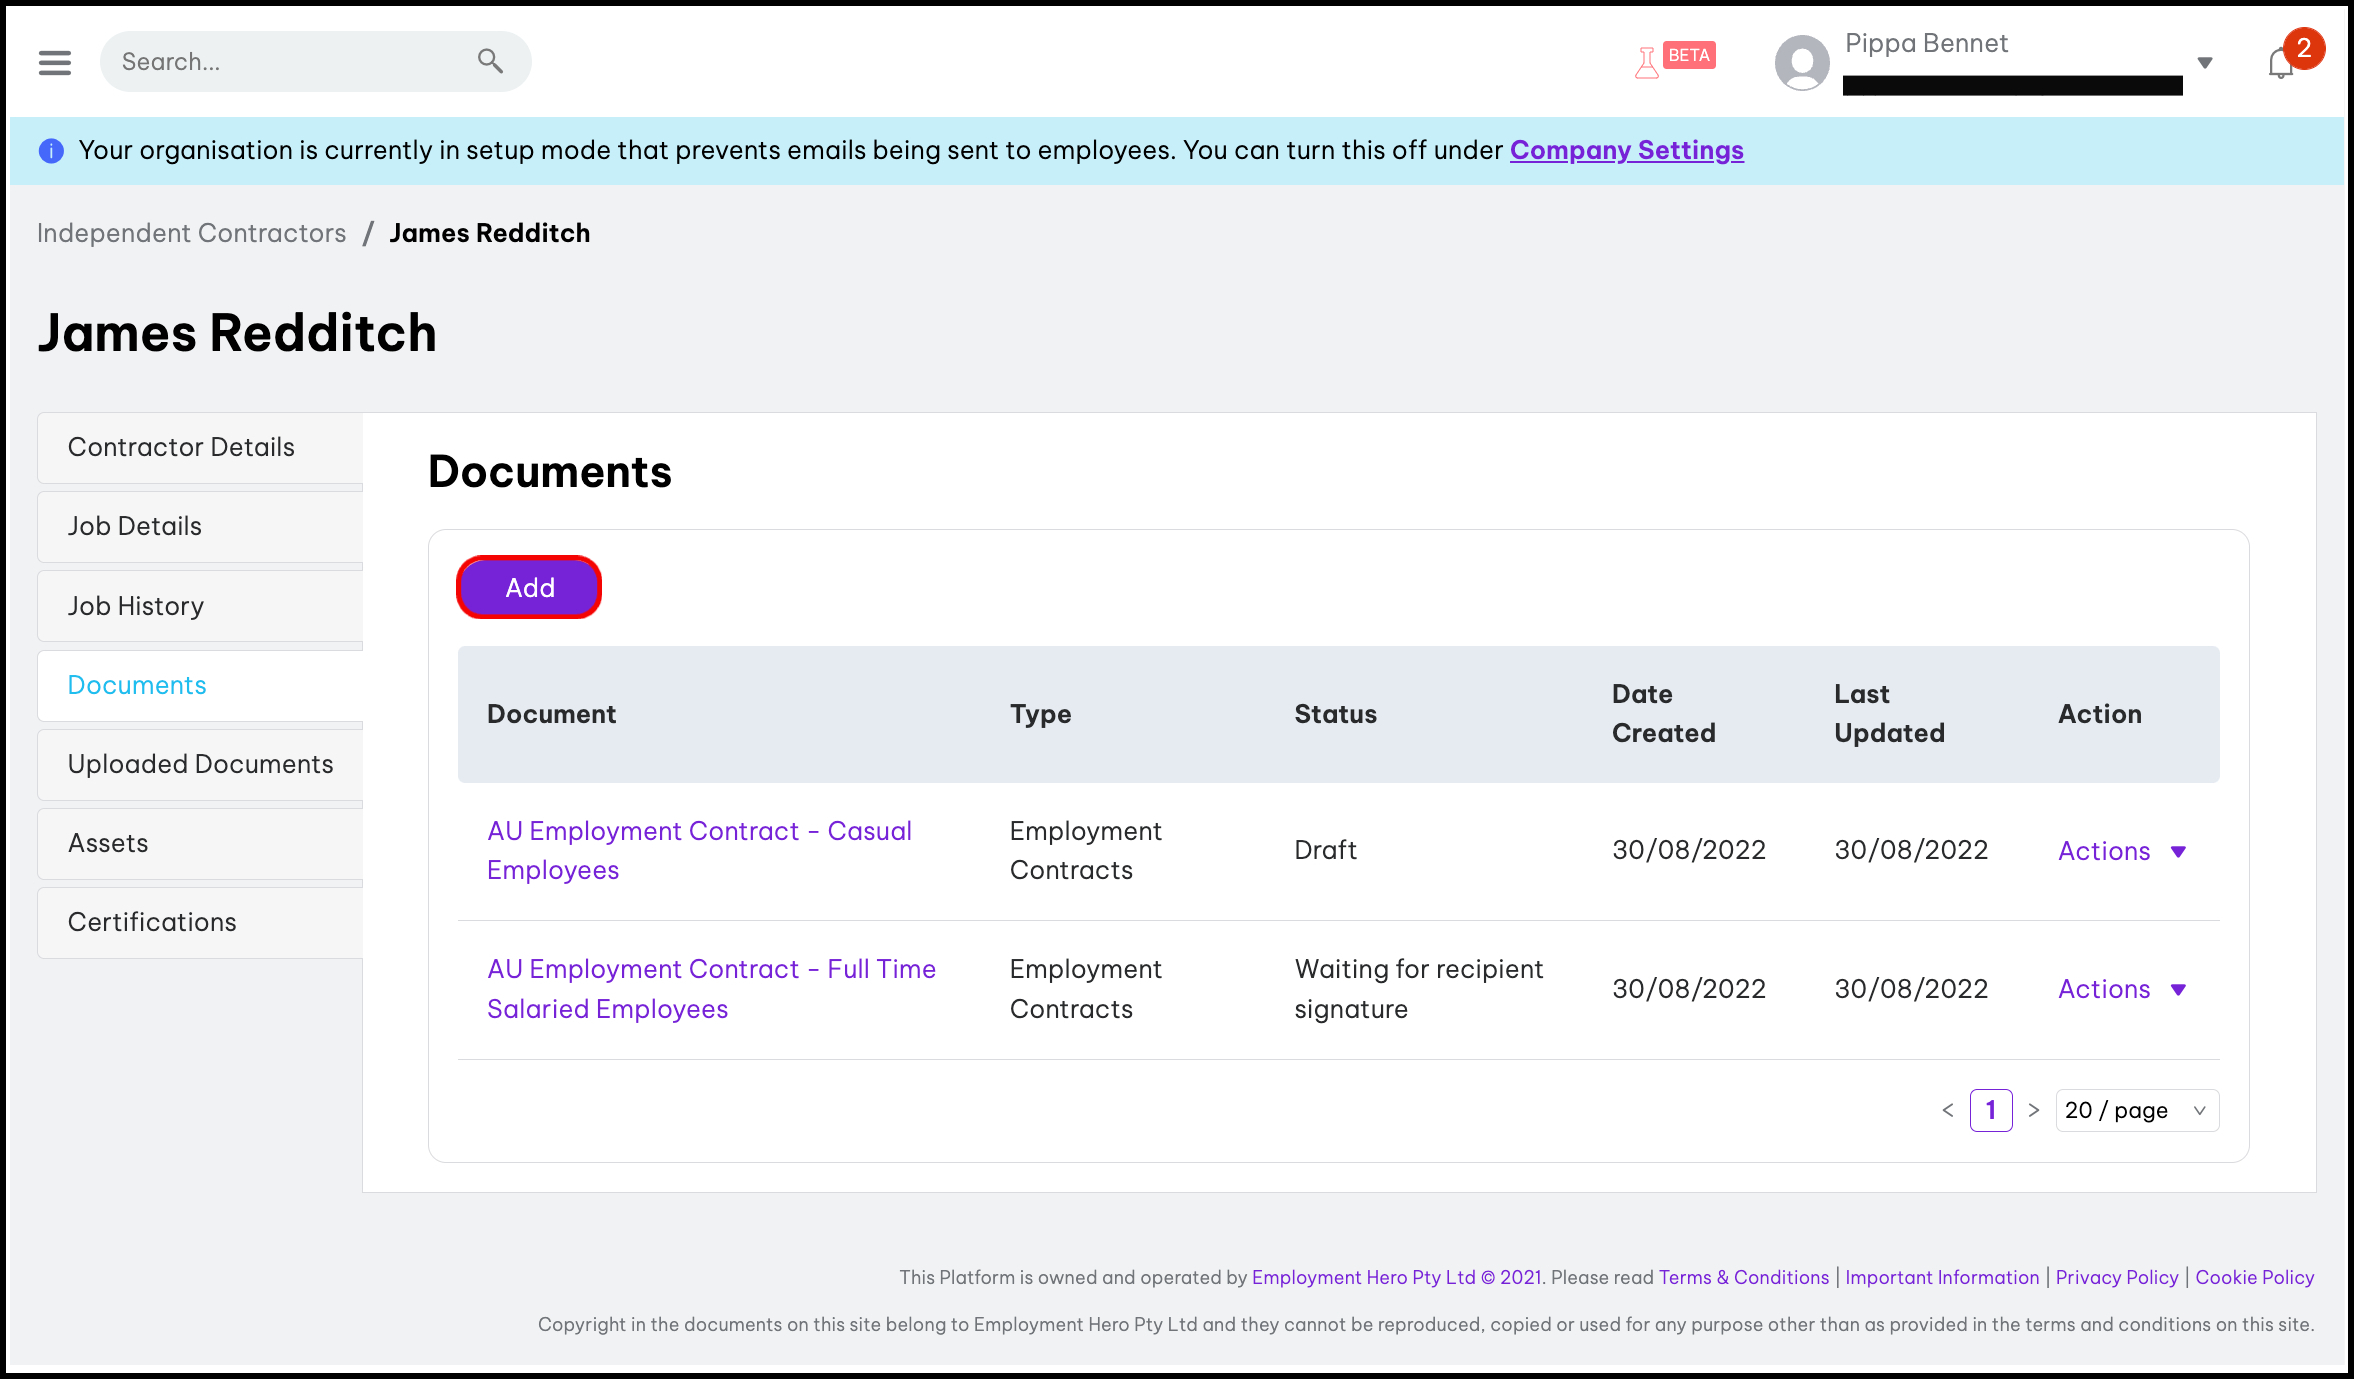Open the Company Settings link

[1626, 150]
